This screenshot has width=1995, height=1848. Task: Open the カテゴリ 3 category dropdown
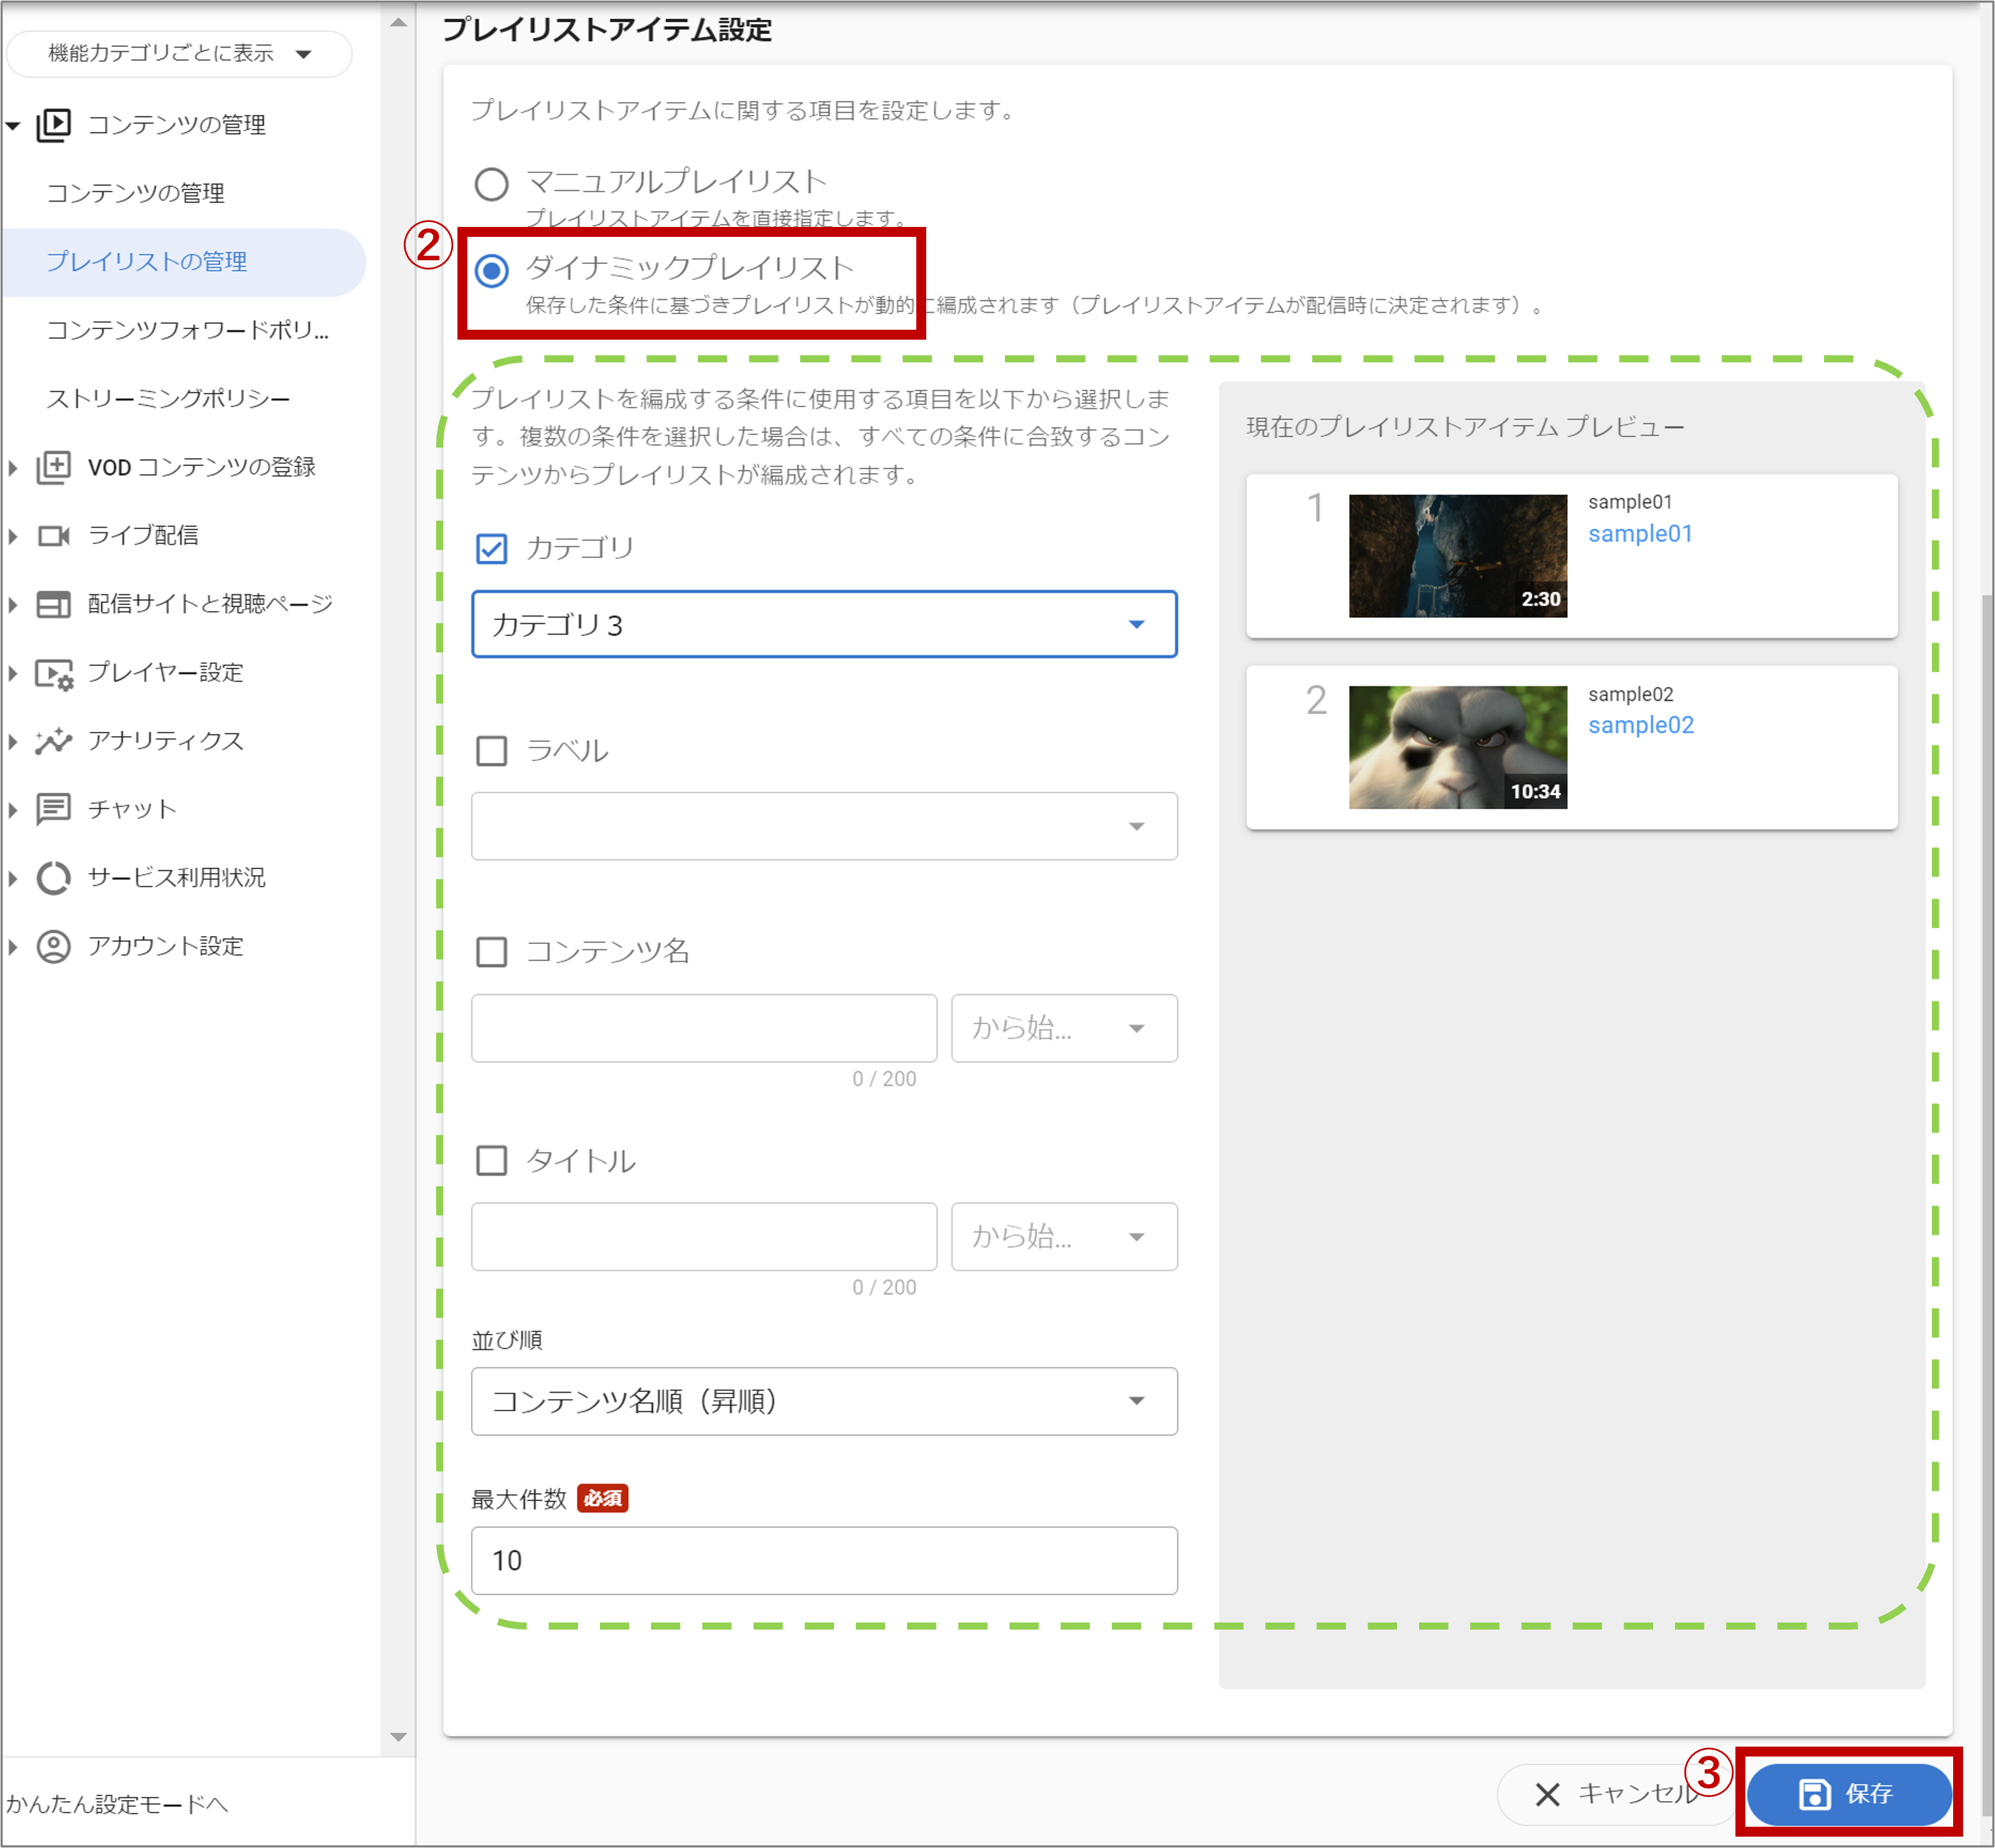823,624
